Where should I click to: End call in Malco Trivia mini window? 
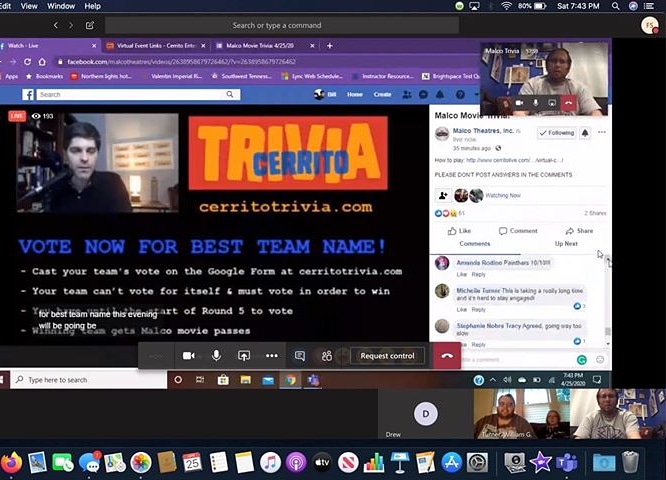tap(568, 103)
